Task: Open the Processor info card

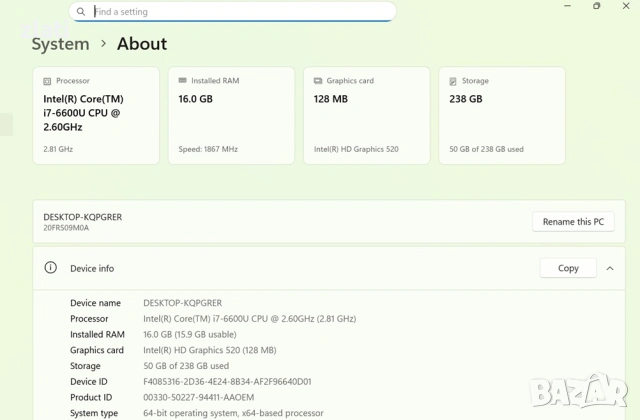Action: click(x=96, y=116)
